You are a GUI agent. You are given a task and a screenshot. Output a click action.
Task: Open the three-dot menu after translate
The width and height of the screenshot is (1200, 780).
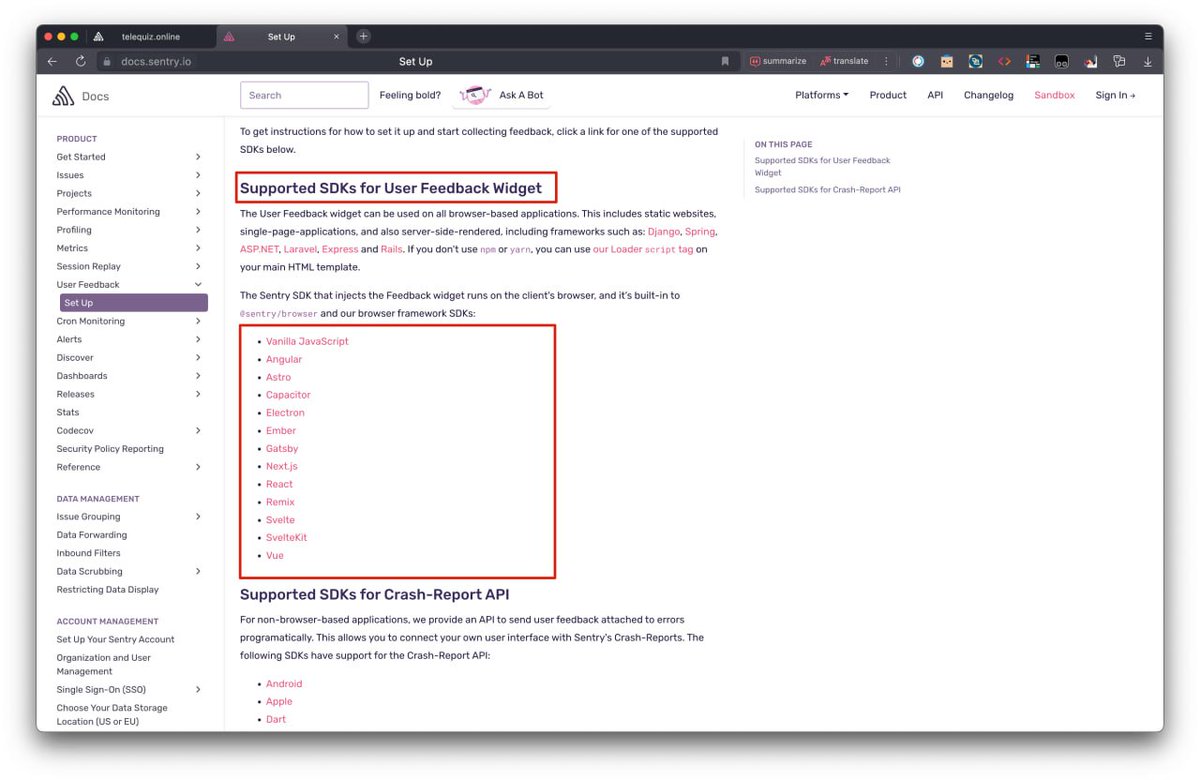click(x=886, y=61)
